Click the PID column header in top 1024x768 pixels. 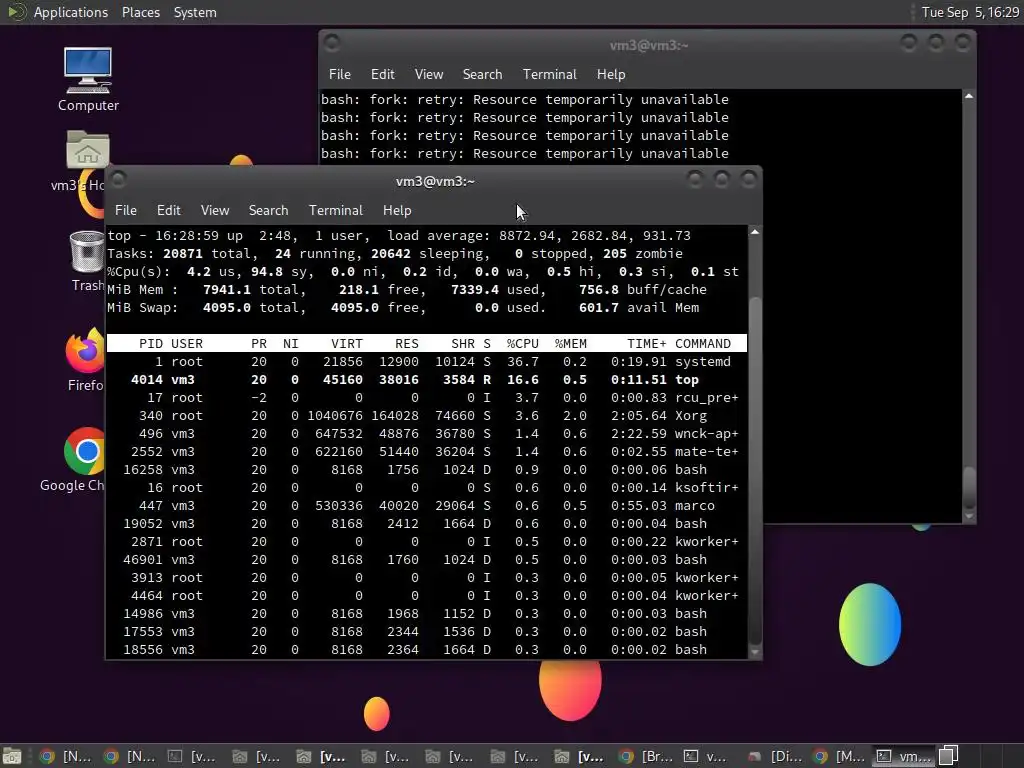151,344
